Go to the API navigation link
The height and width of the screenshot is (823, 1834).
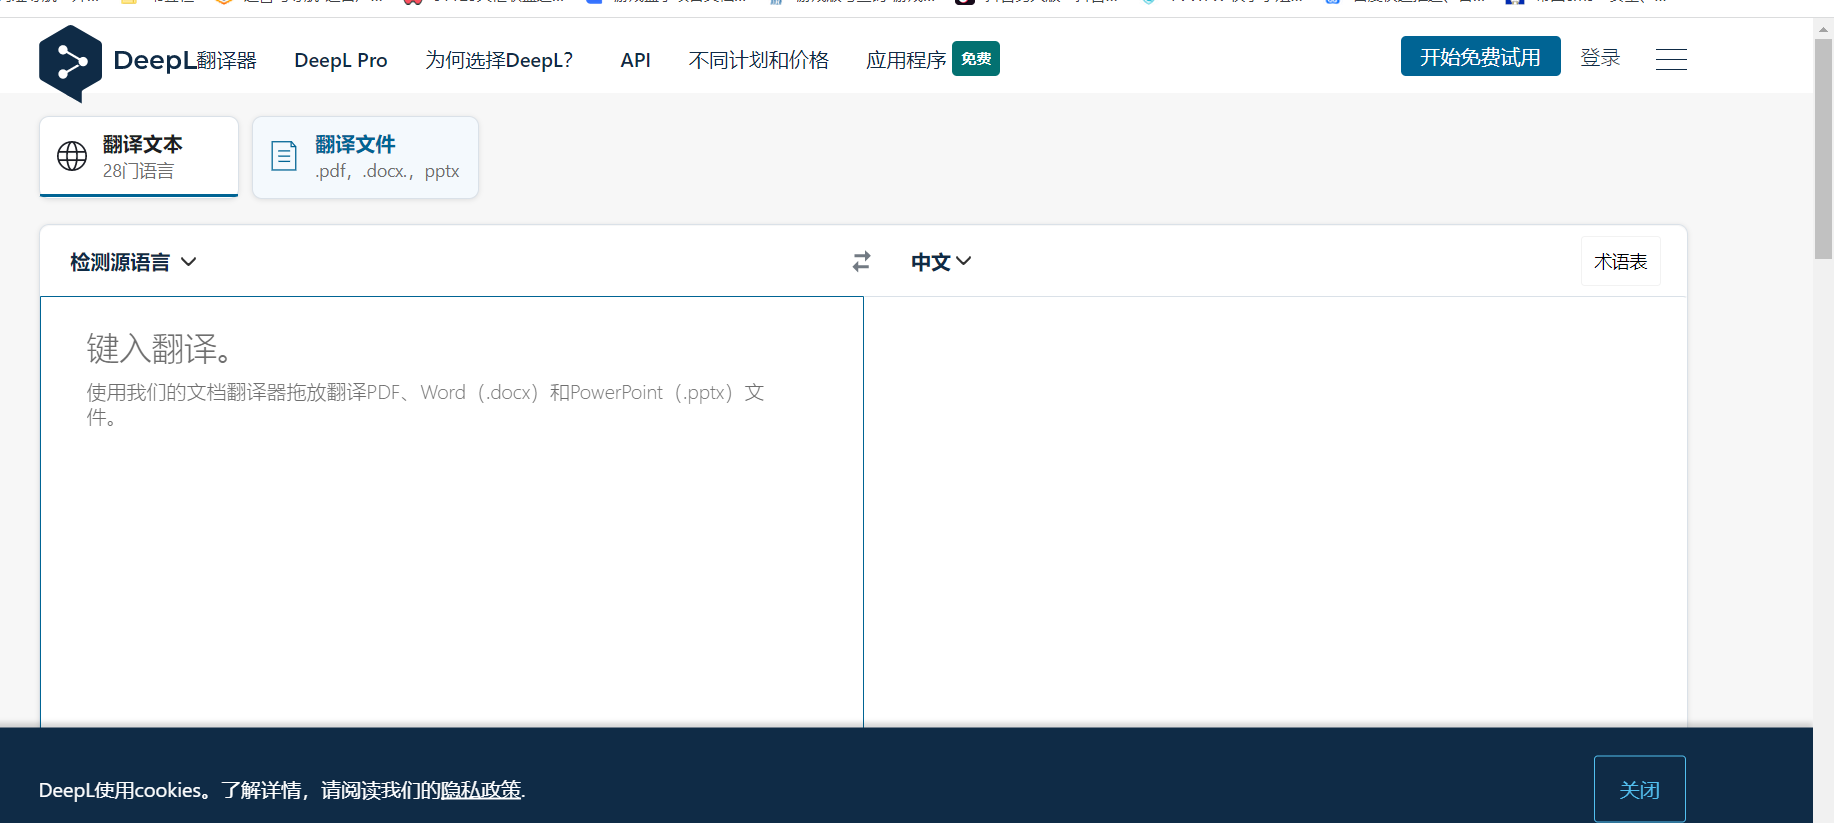tap(635, 60)
